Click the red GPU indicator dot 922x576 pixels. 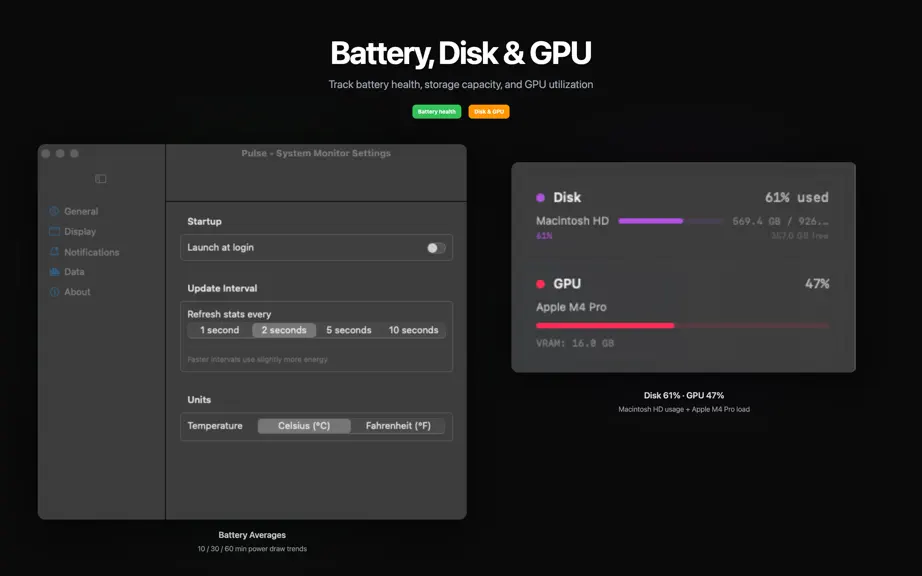coord(540,284)
